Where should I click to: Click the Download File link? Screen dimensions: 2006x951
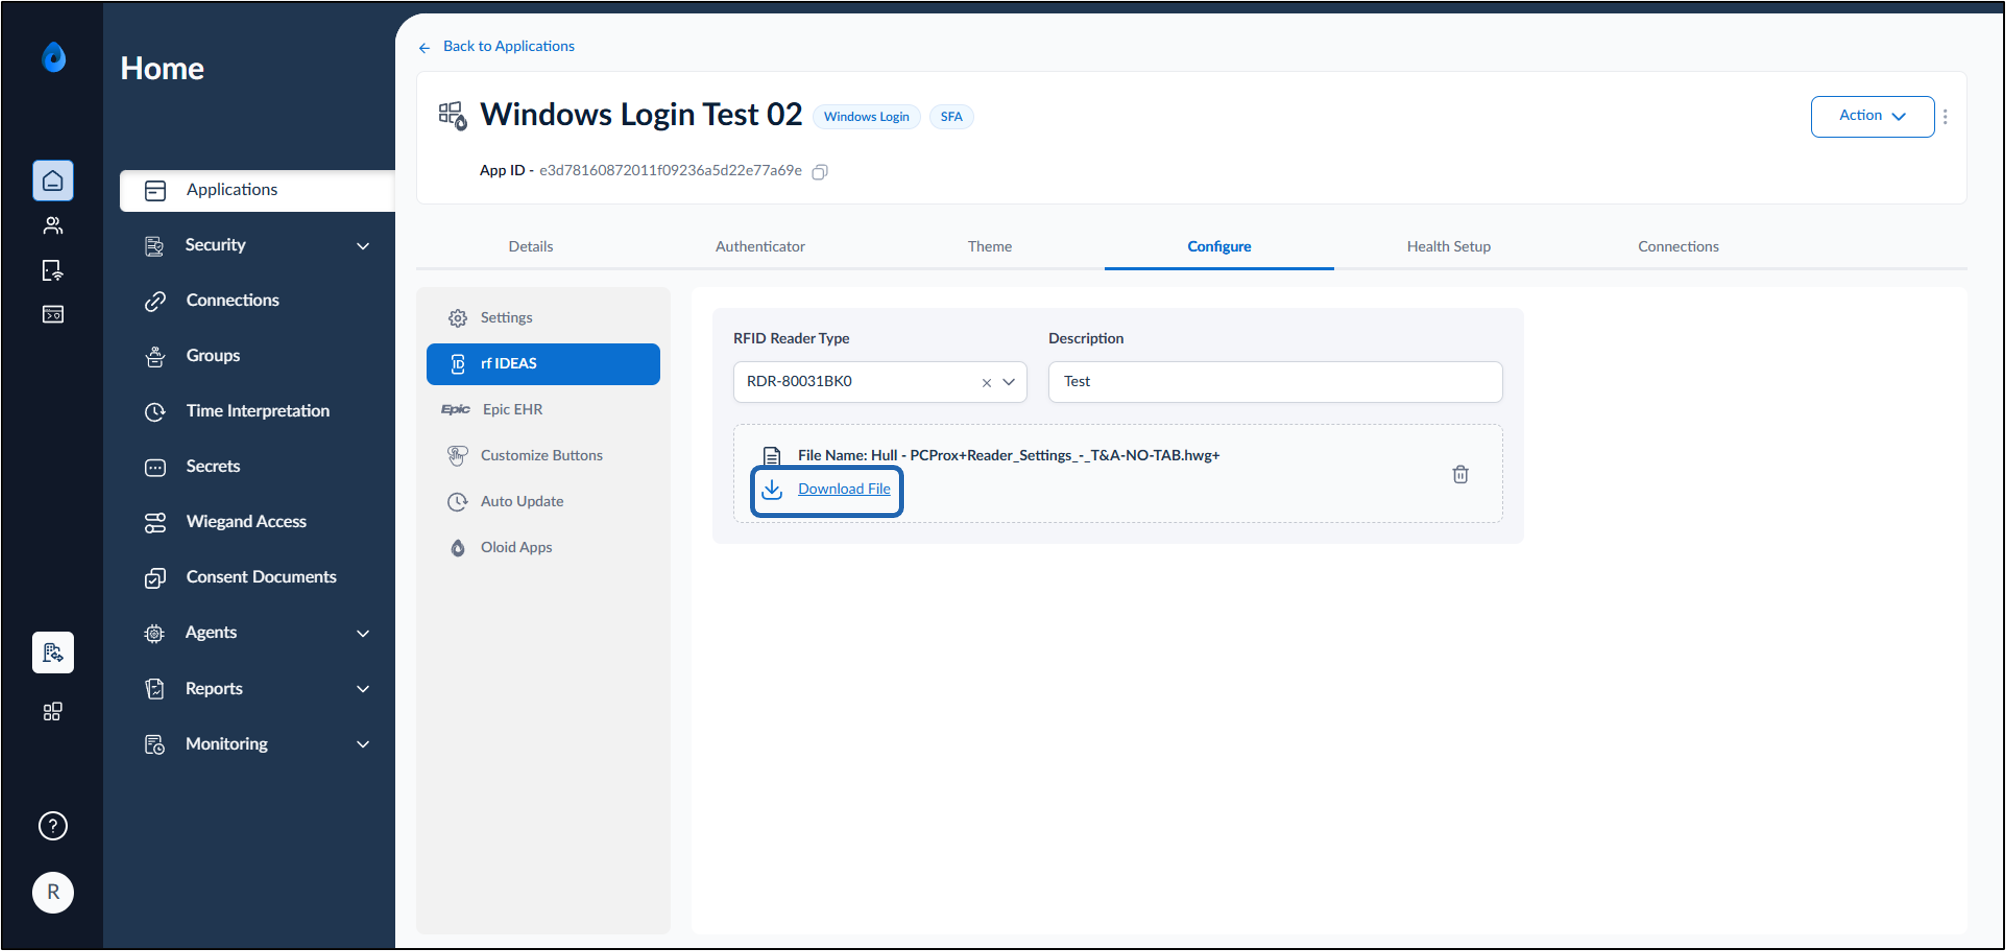(x=844, y=489)
